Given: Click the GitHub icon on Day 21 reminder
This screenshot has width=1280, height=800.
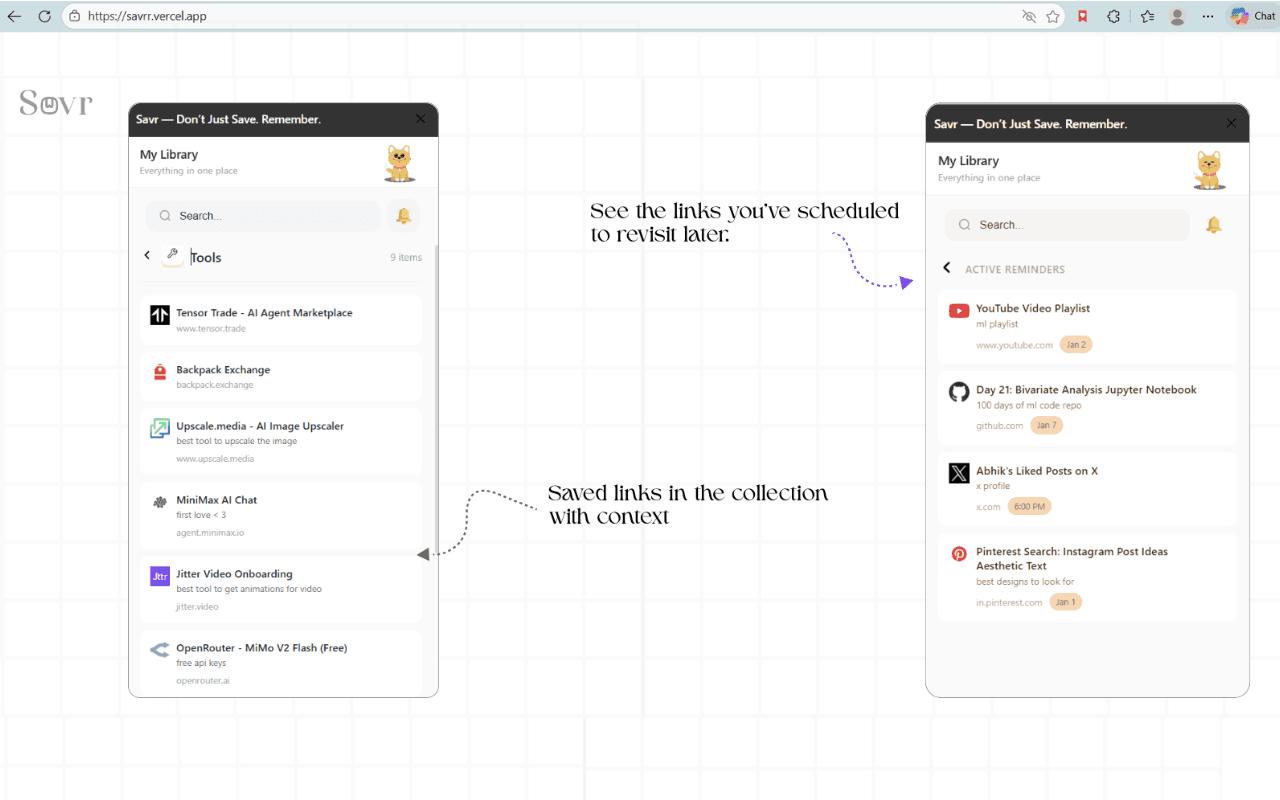Looking at the screenshot, I should [958, 392].
